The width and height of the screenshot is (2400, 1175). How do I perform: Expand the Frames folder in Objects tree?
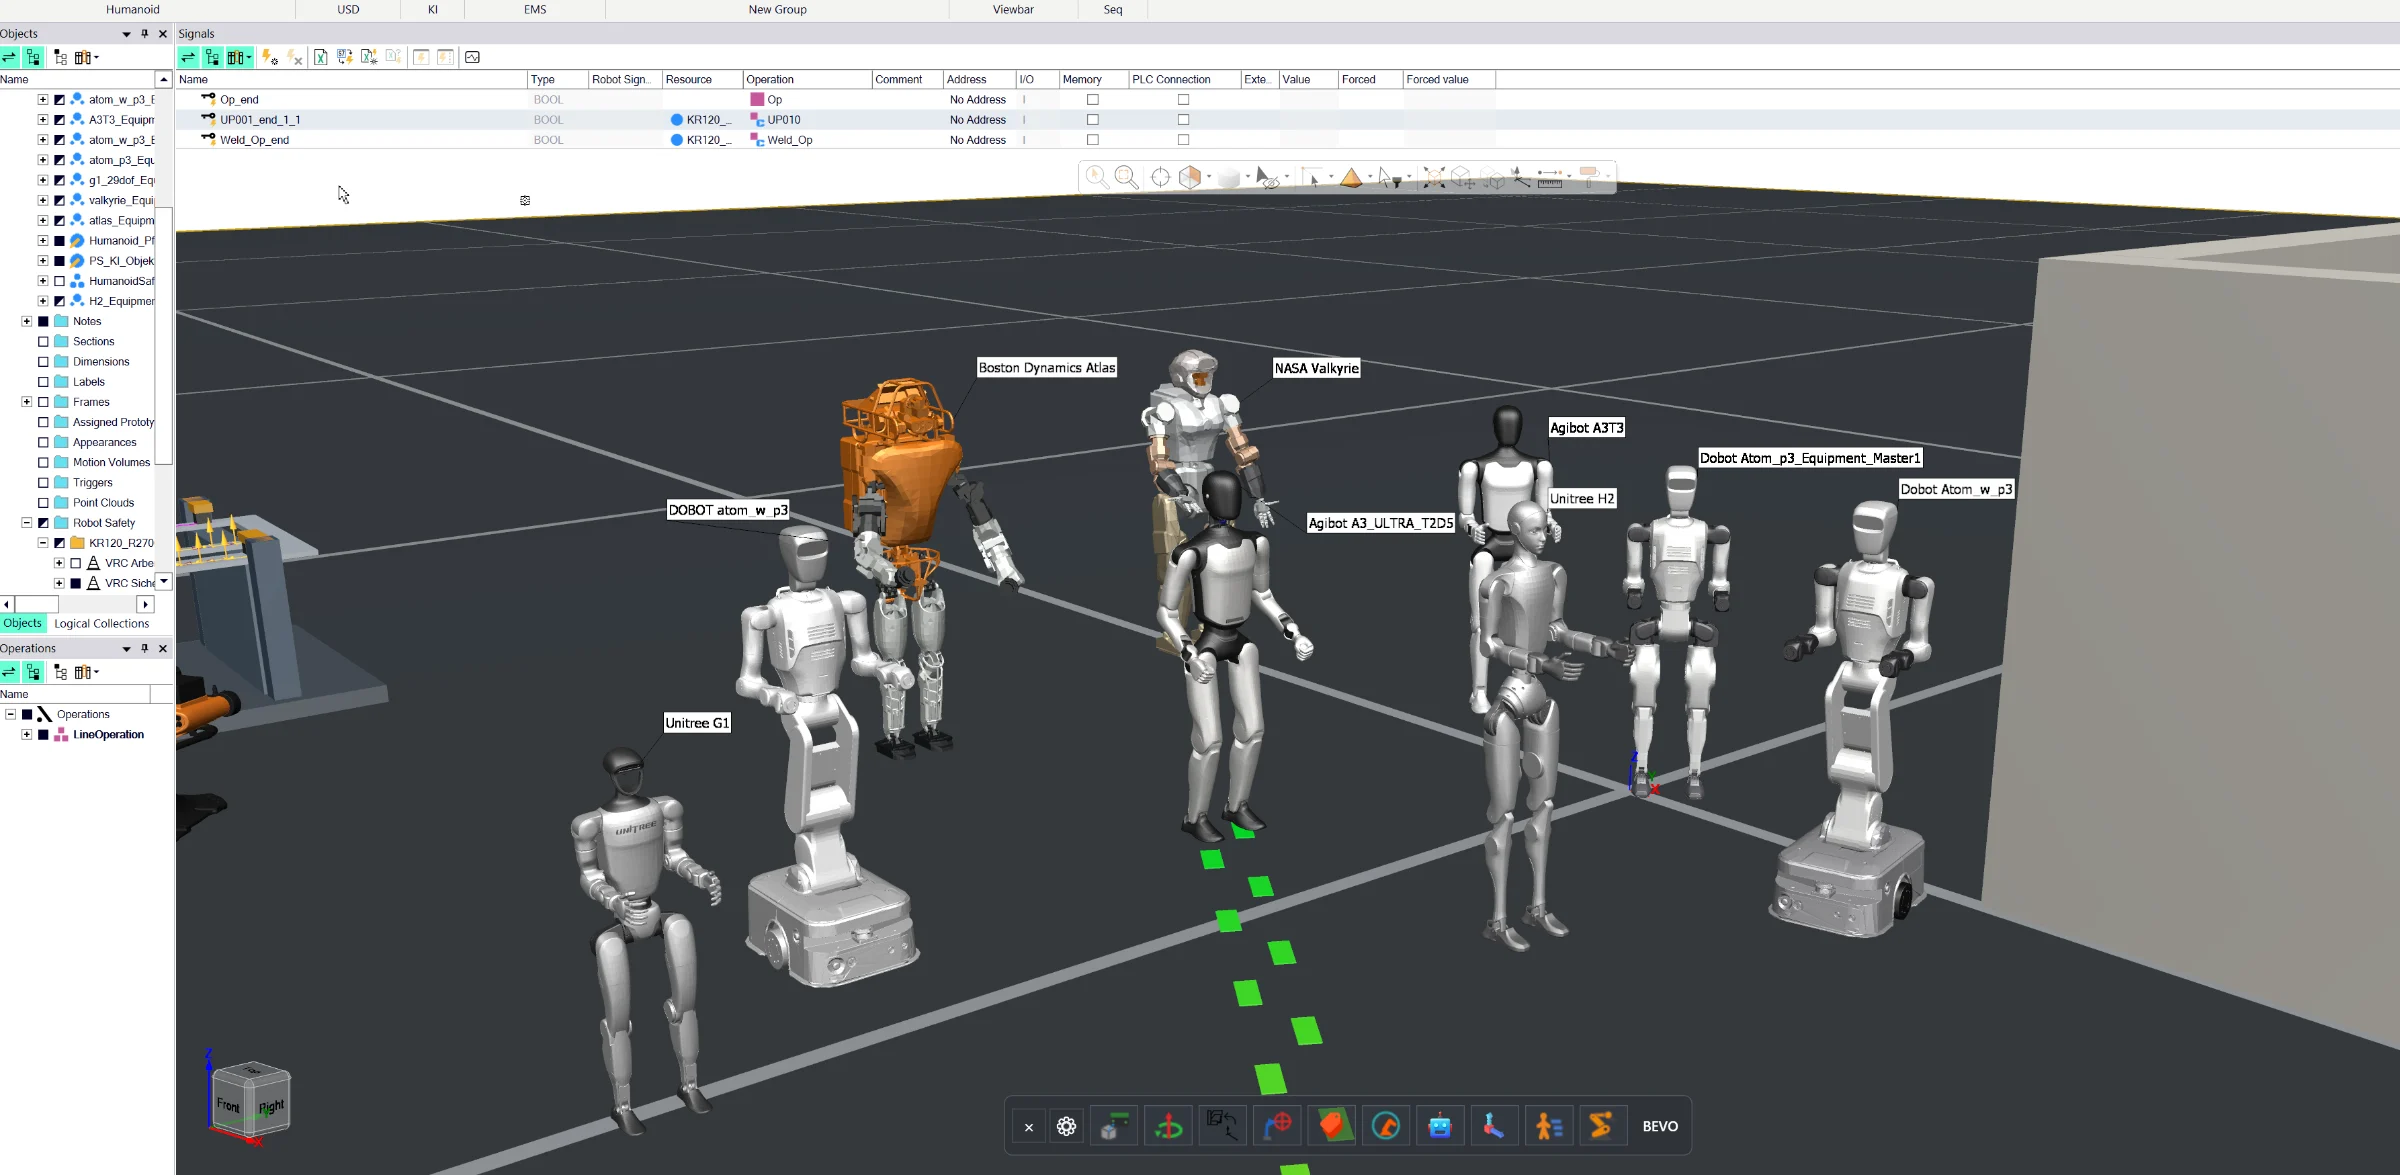tap(27, 402)
